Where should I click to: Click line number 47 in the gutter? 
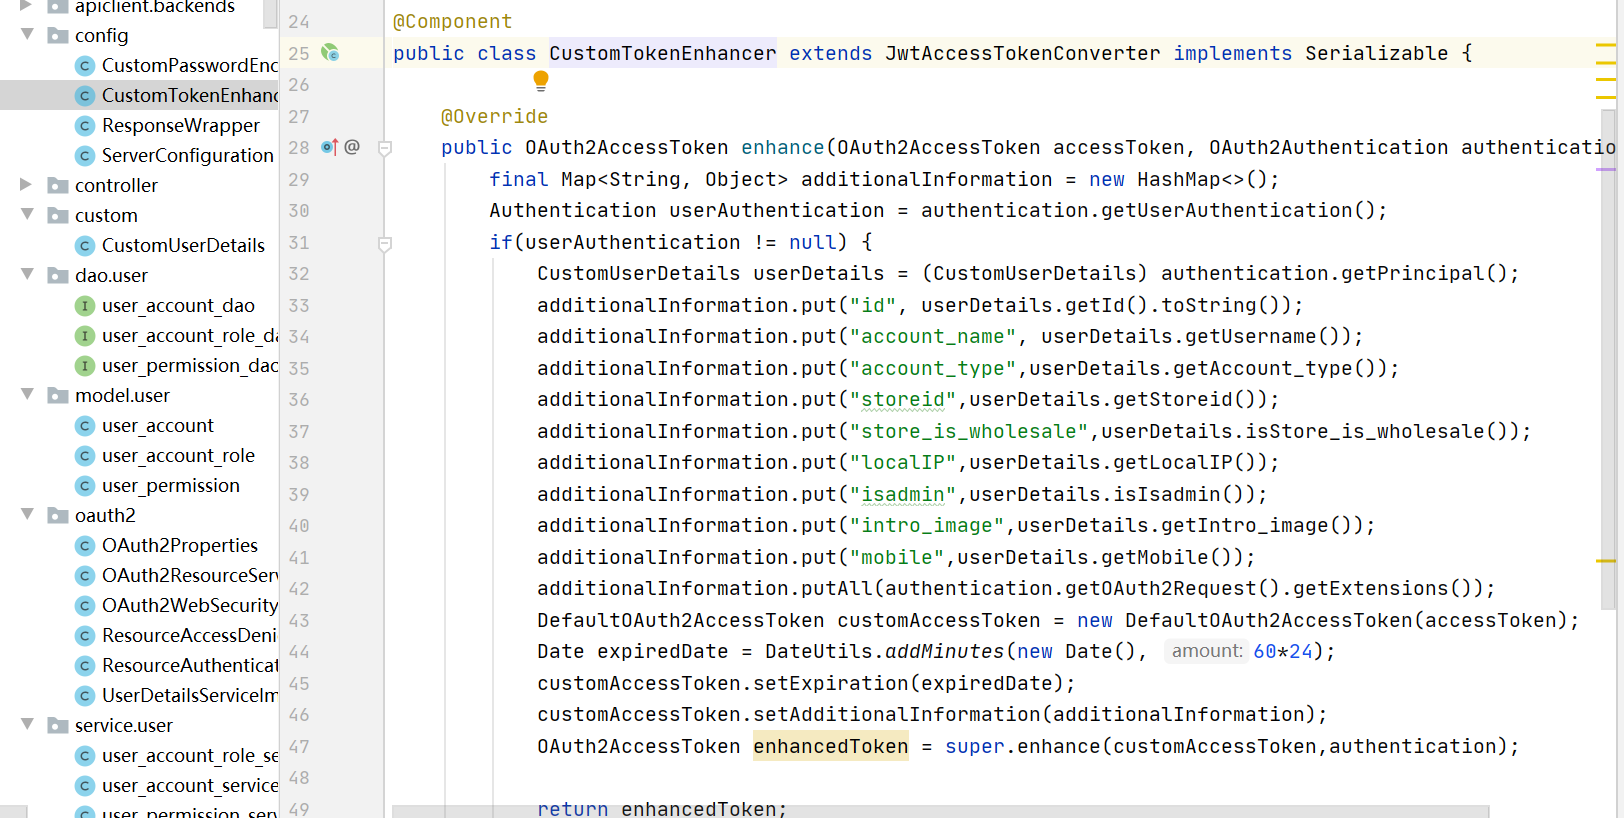point(299,747)
